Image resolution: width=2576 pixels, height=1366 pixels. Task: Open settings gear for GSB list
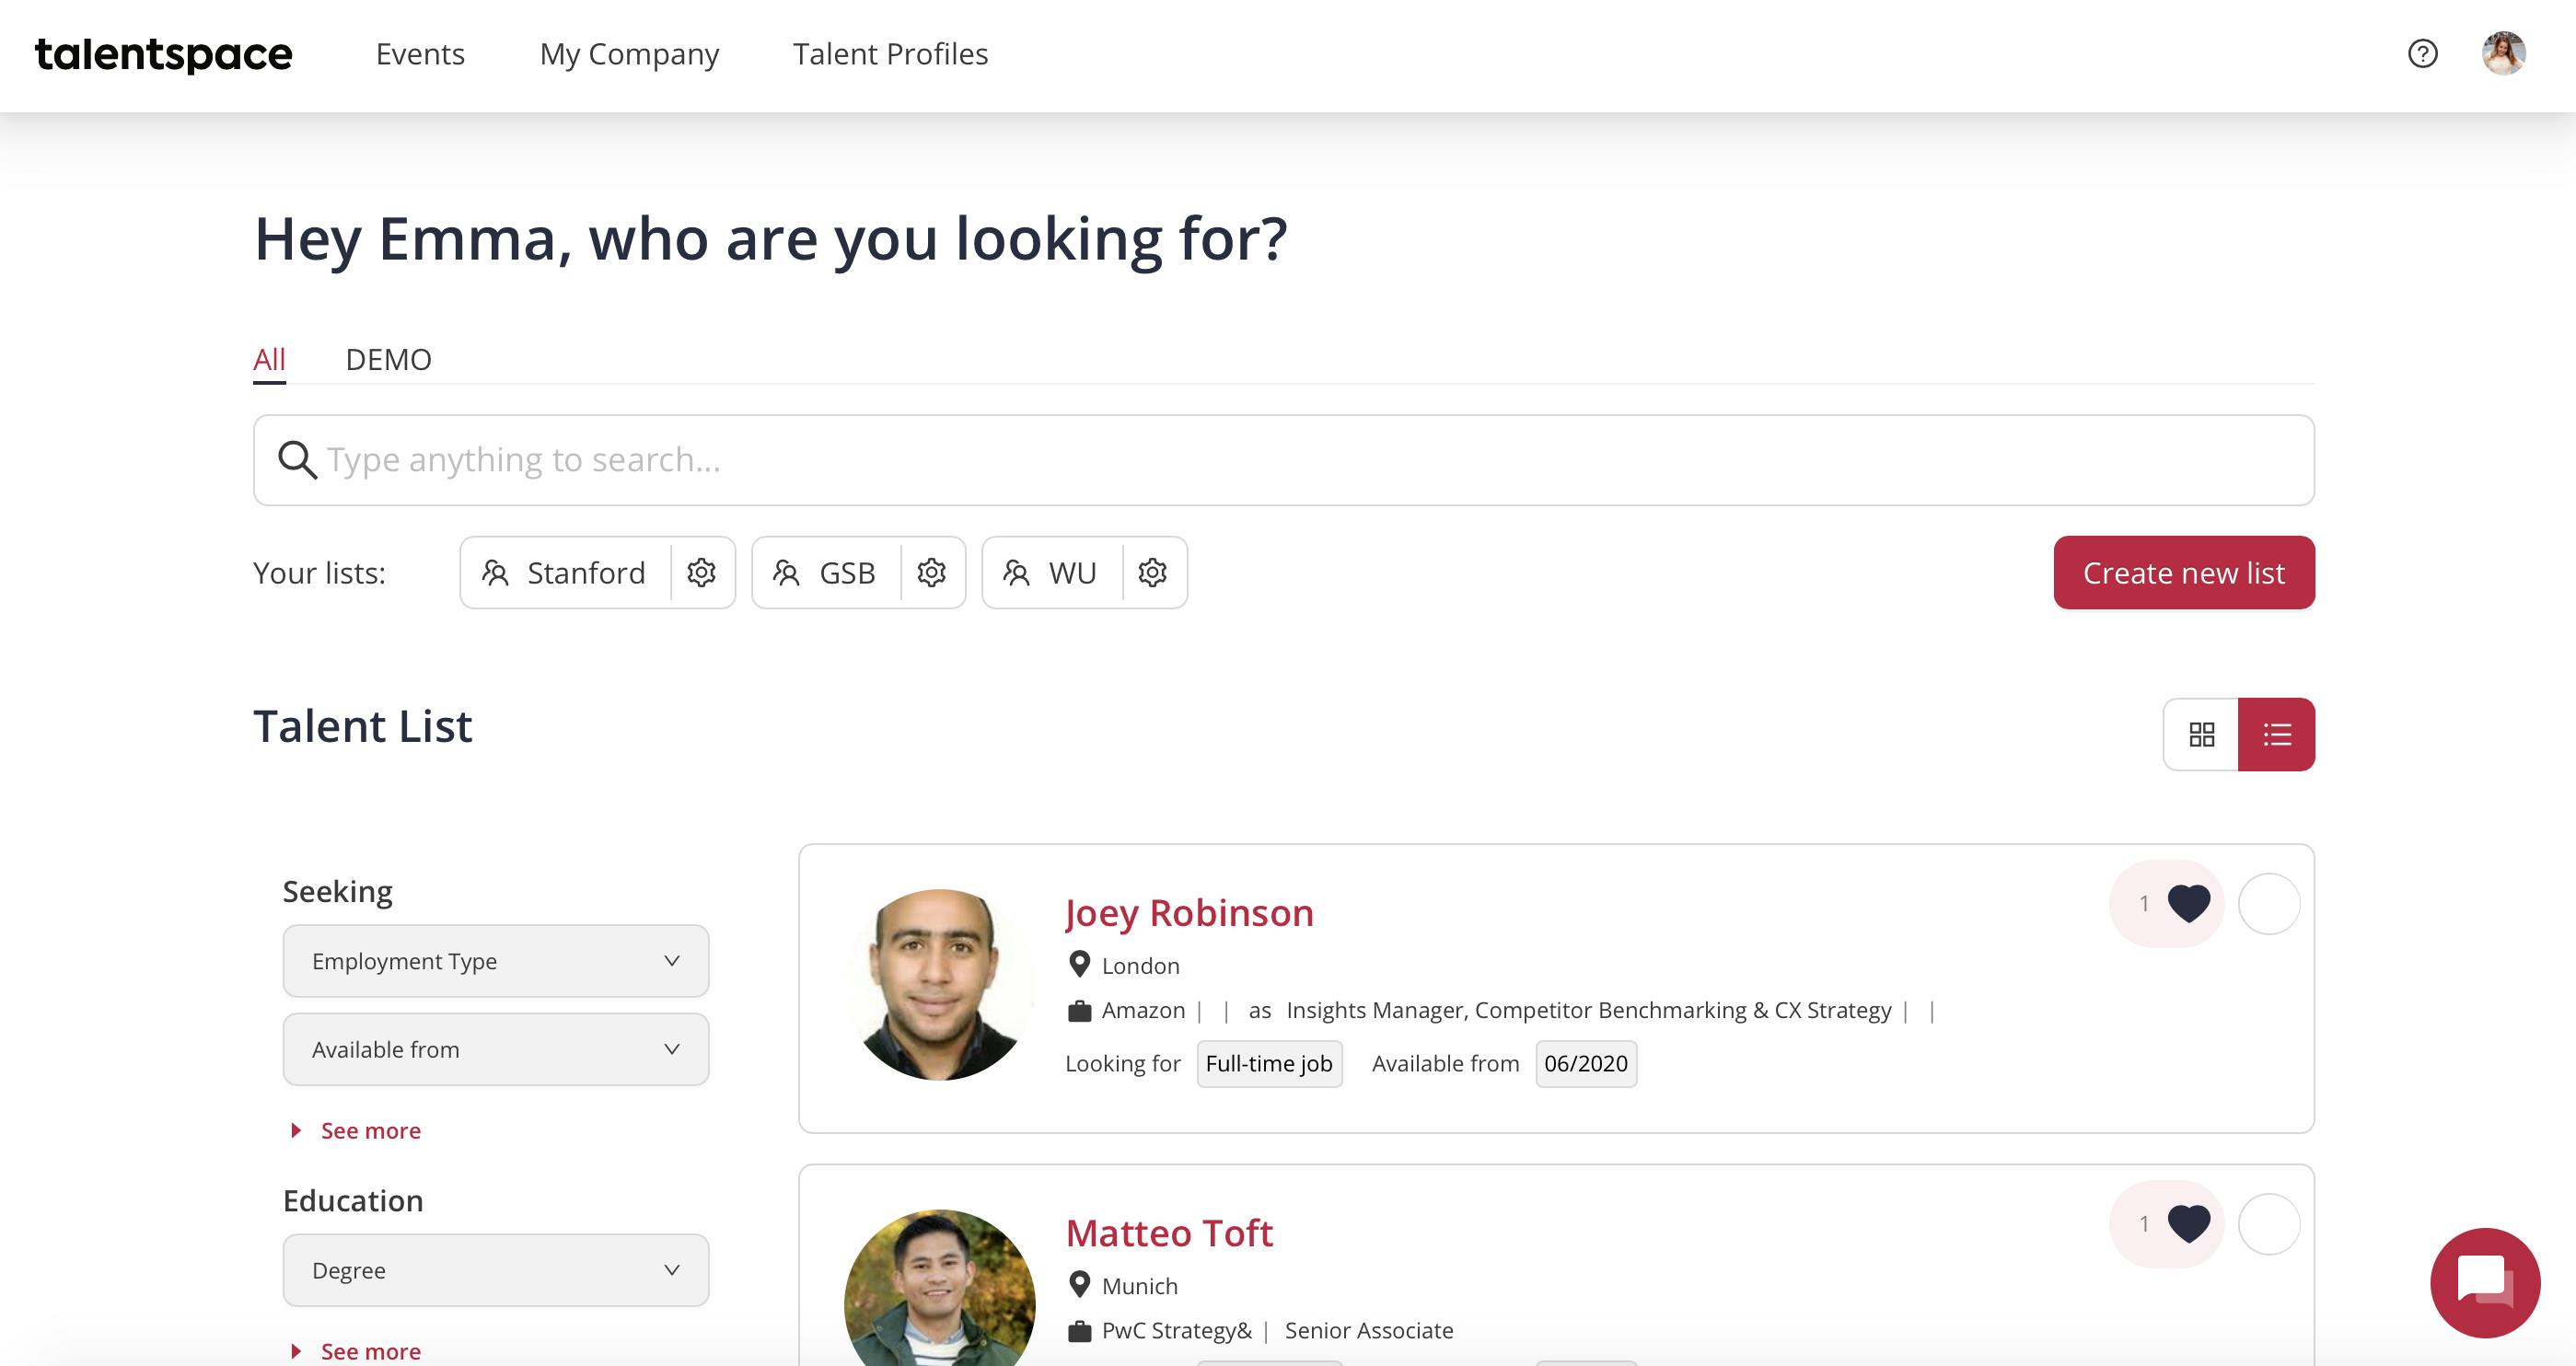932,572
